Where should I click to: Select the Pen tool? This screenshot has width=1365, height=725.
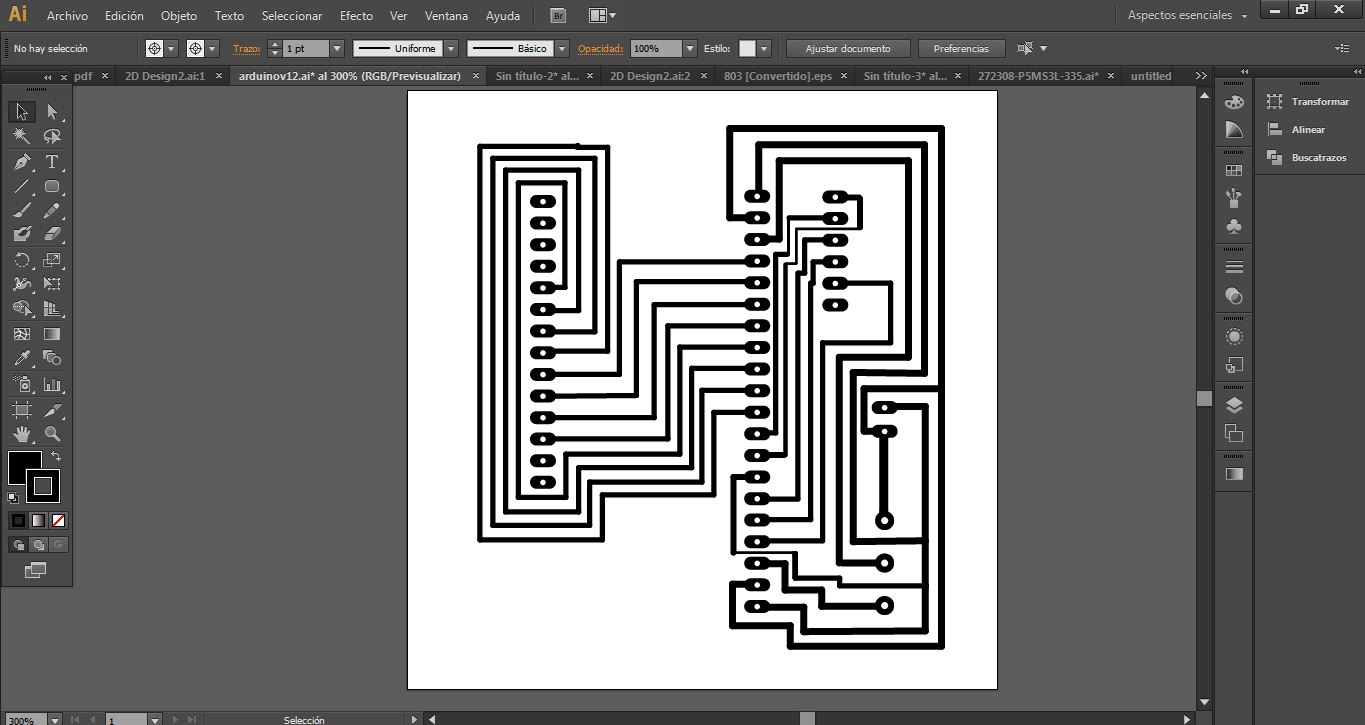pos(22,162)
